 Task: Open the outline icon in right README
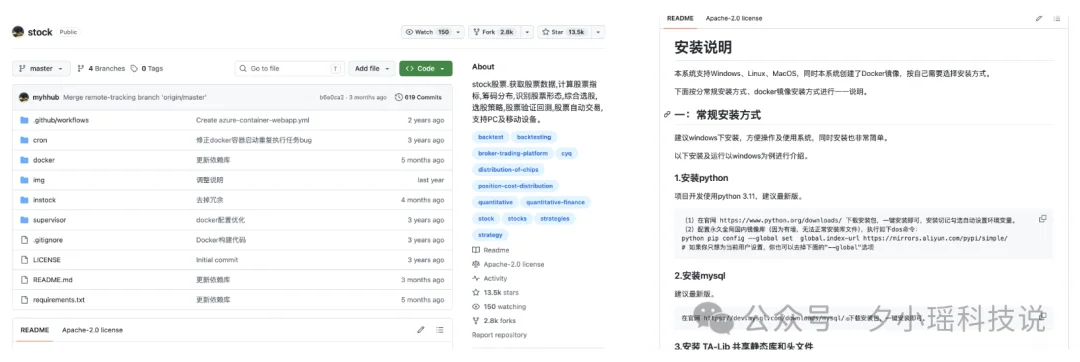(x=1057, y=19)
